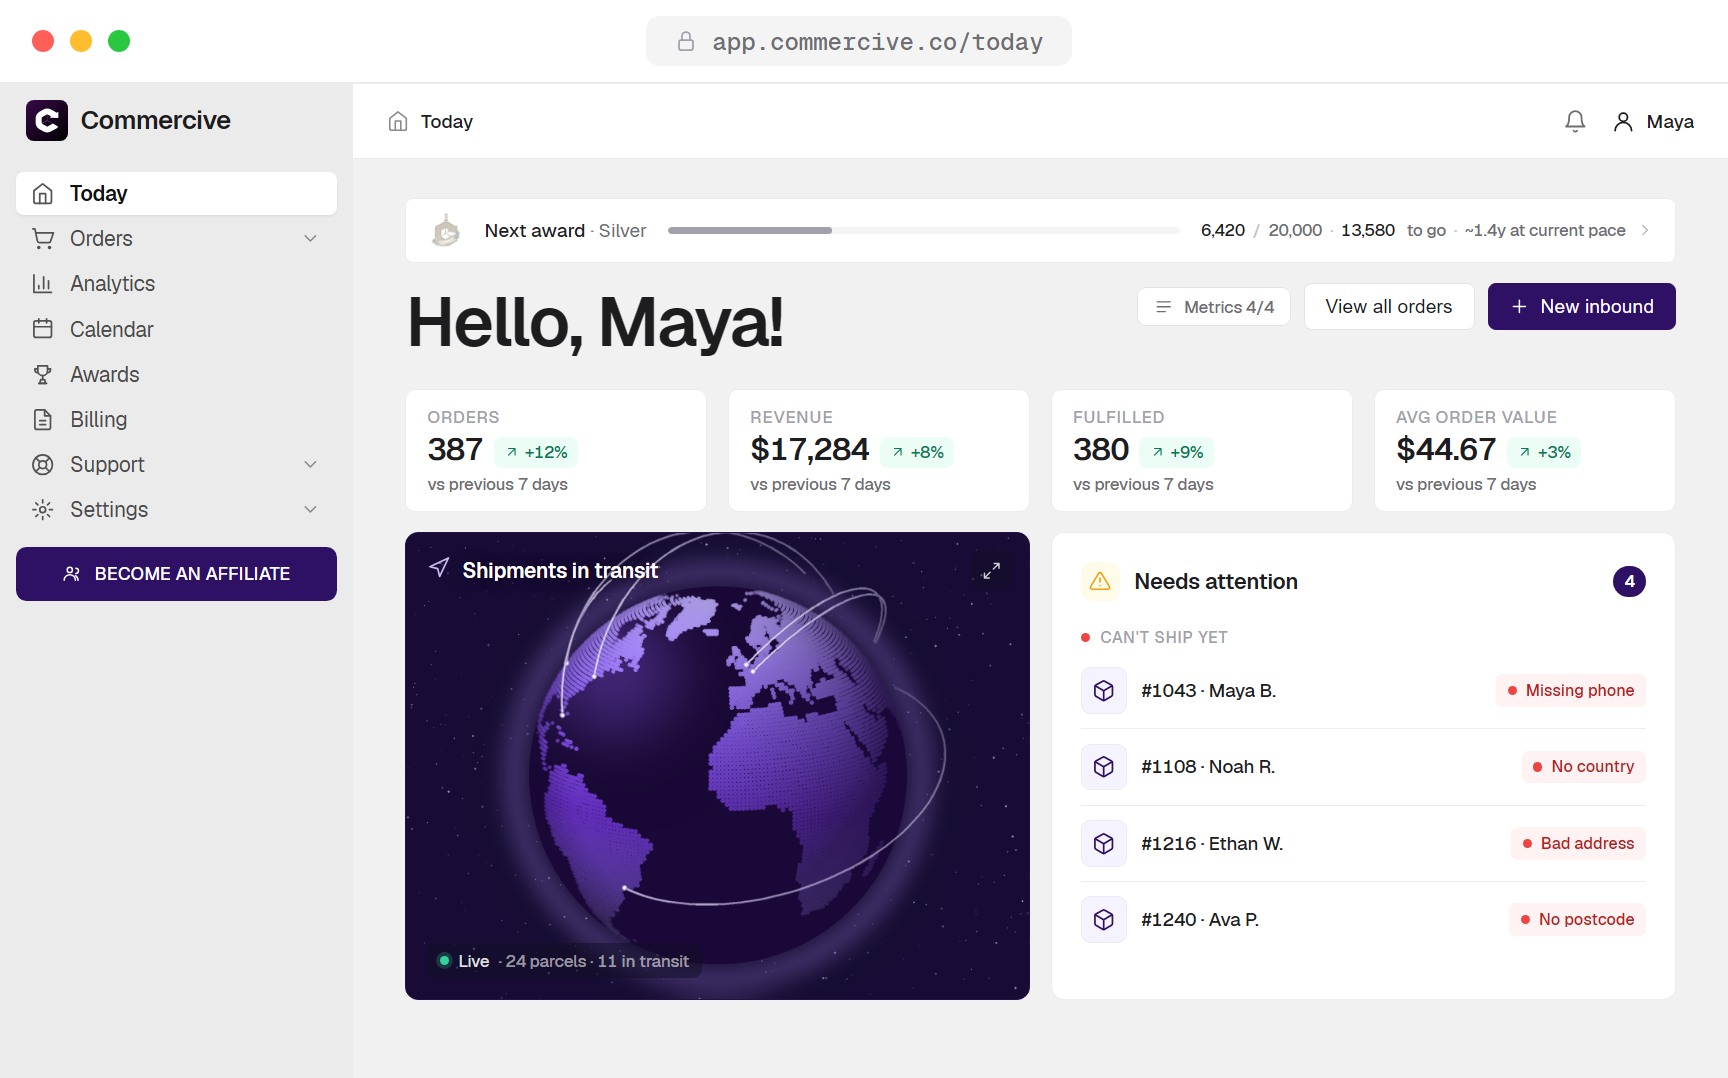1728x1078 pixels.
Task: Click the Commercive logo icon
Action: click(x=47, y=120)
